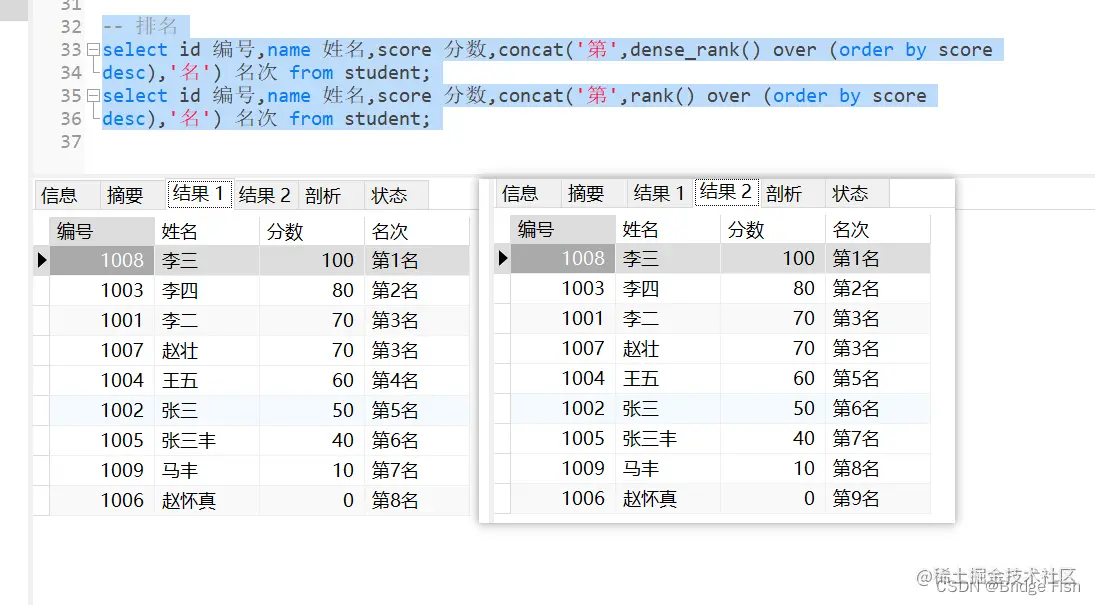Select cell 1006 in right table
This screenshot has height=605, width=1095.
[563, 498]
